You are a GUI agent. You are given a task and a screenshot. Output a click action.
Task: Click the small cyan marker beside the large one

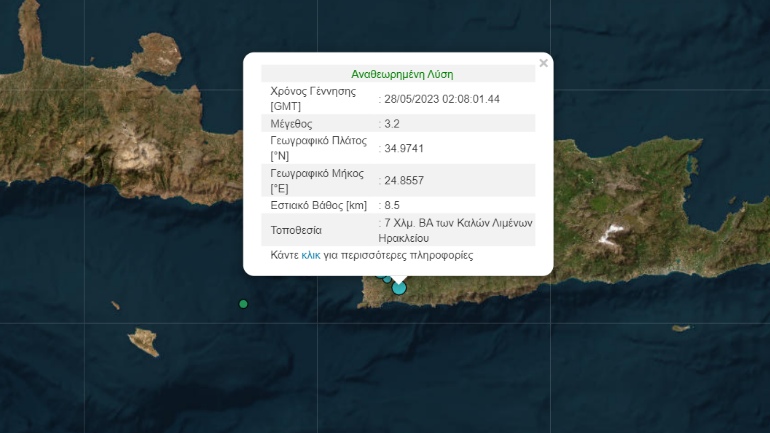tap(387, 279)
